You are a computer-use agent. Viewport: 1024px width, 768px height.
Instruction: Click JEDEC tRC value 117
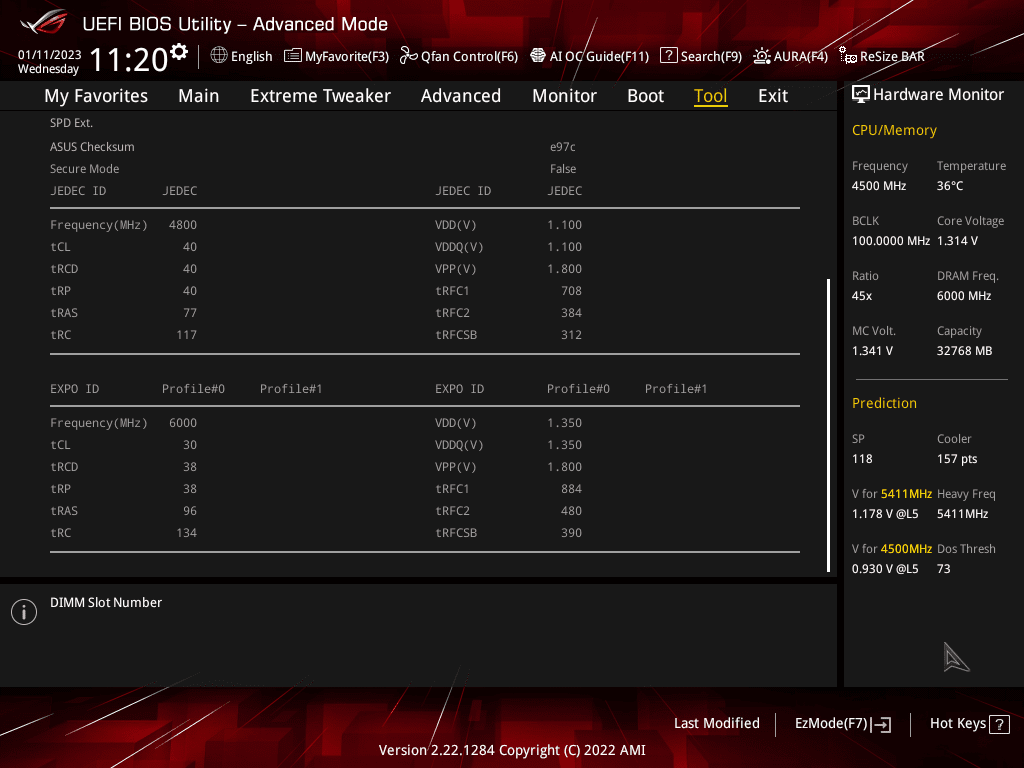[186, 334]
